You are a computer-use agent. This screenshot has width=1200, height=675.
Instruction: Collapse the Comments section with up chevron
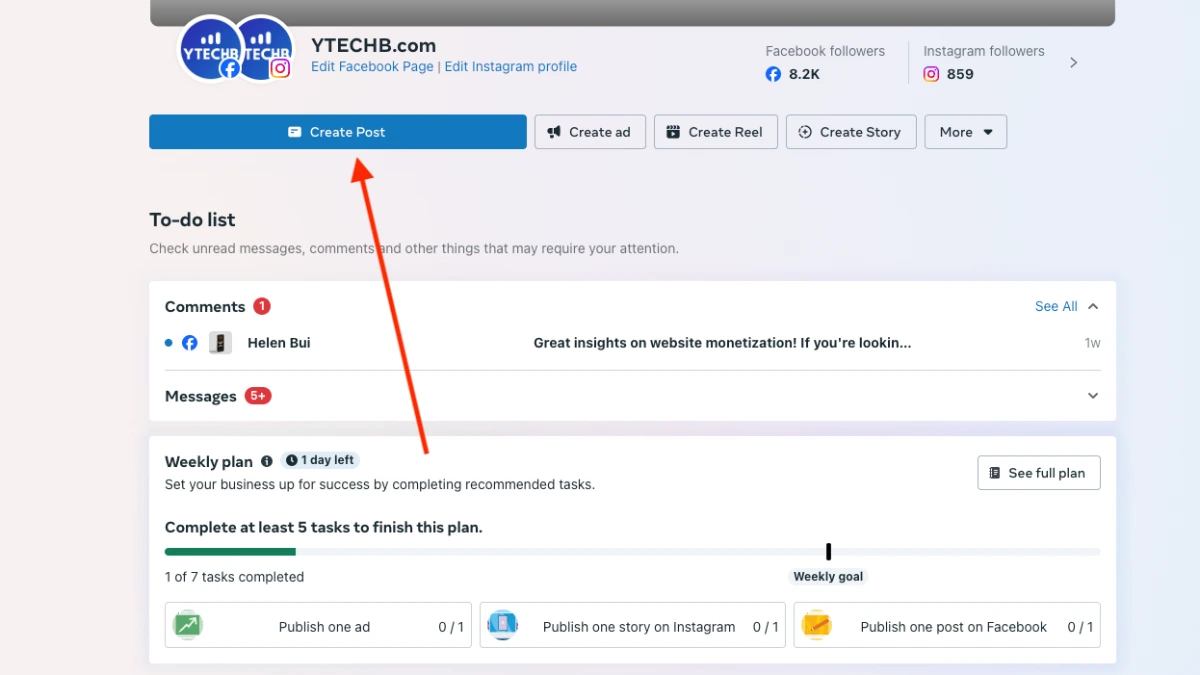pos(1093,306)
